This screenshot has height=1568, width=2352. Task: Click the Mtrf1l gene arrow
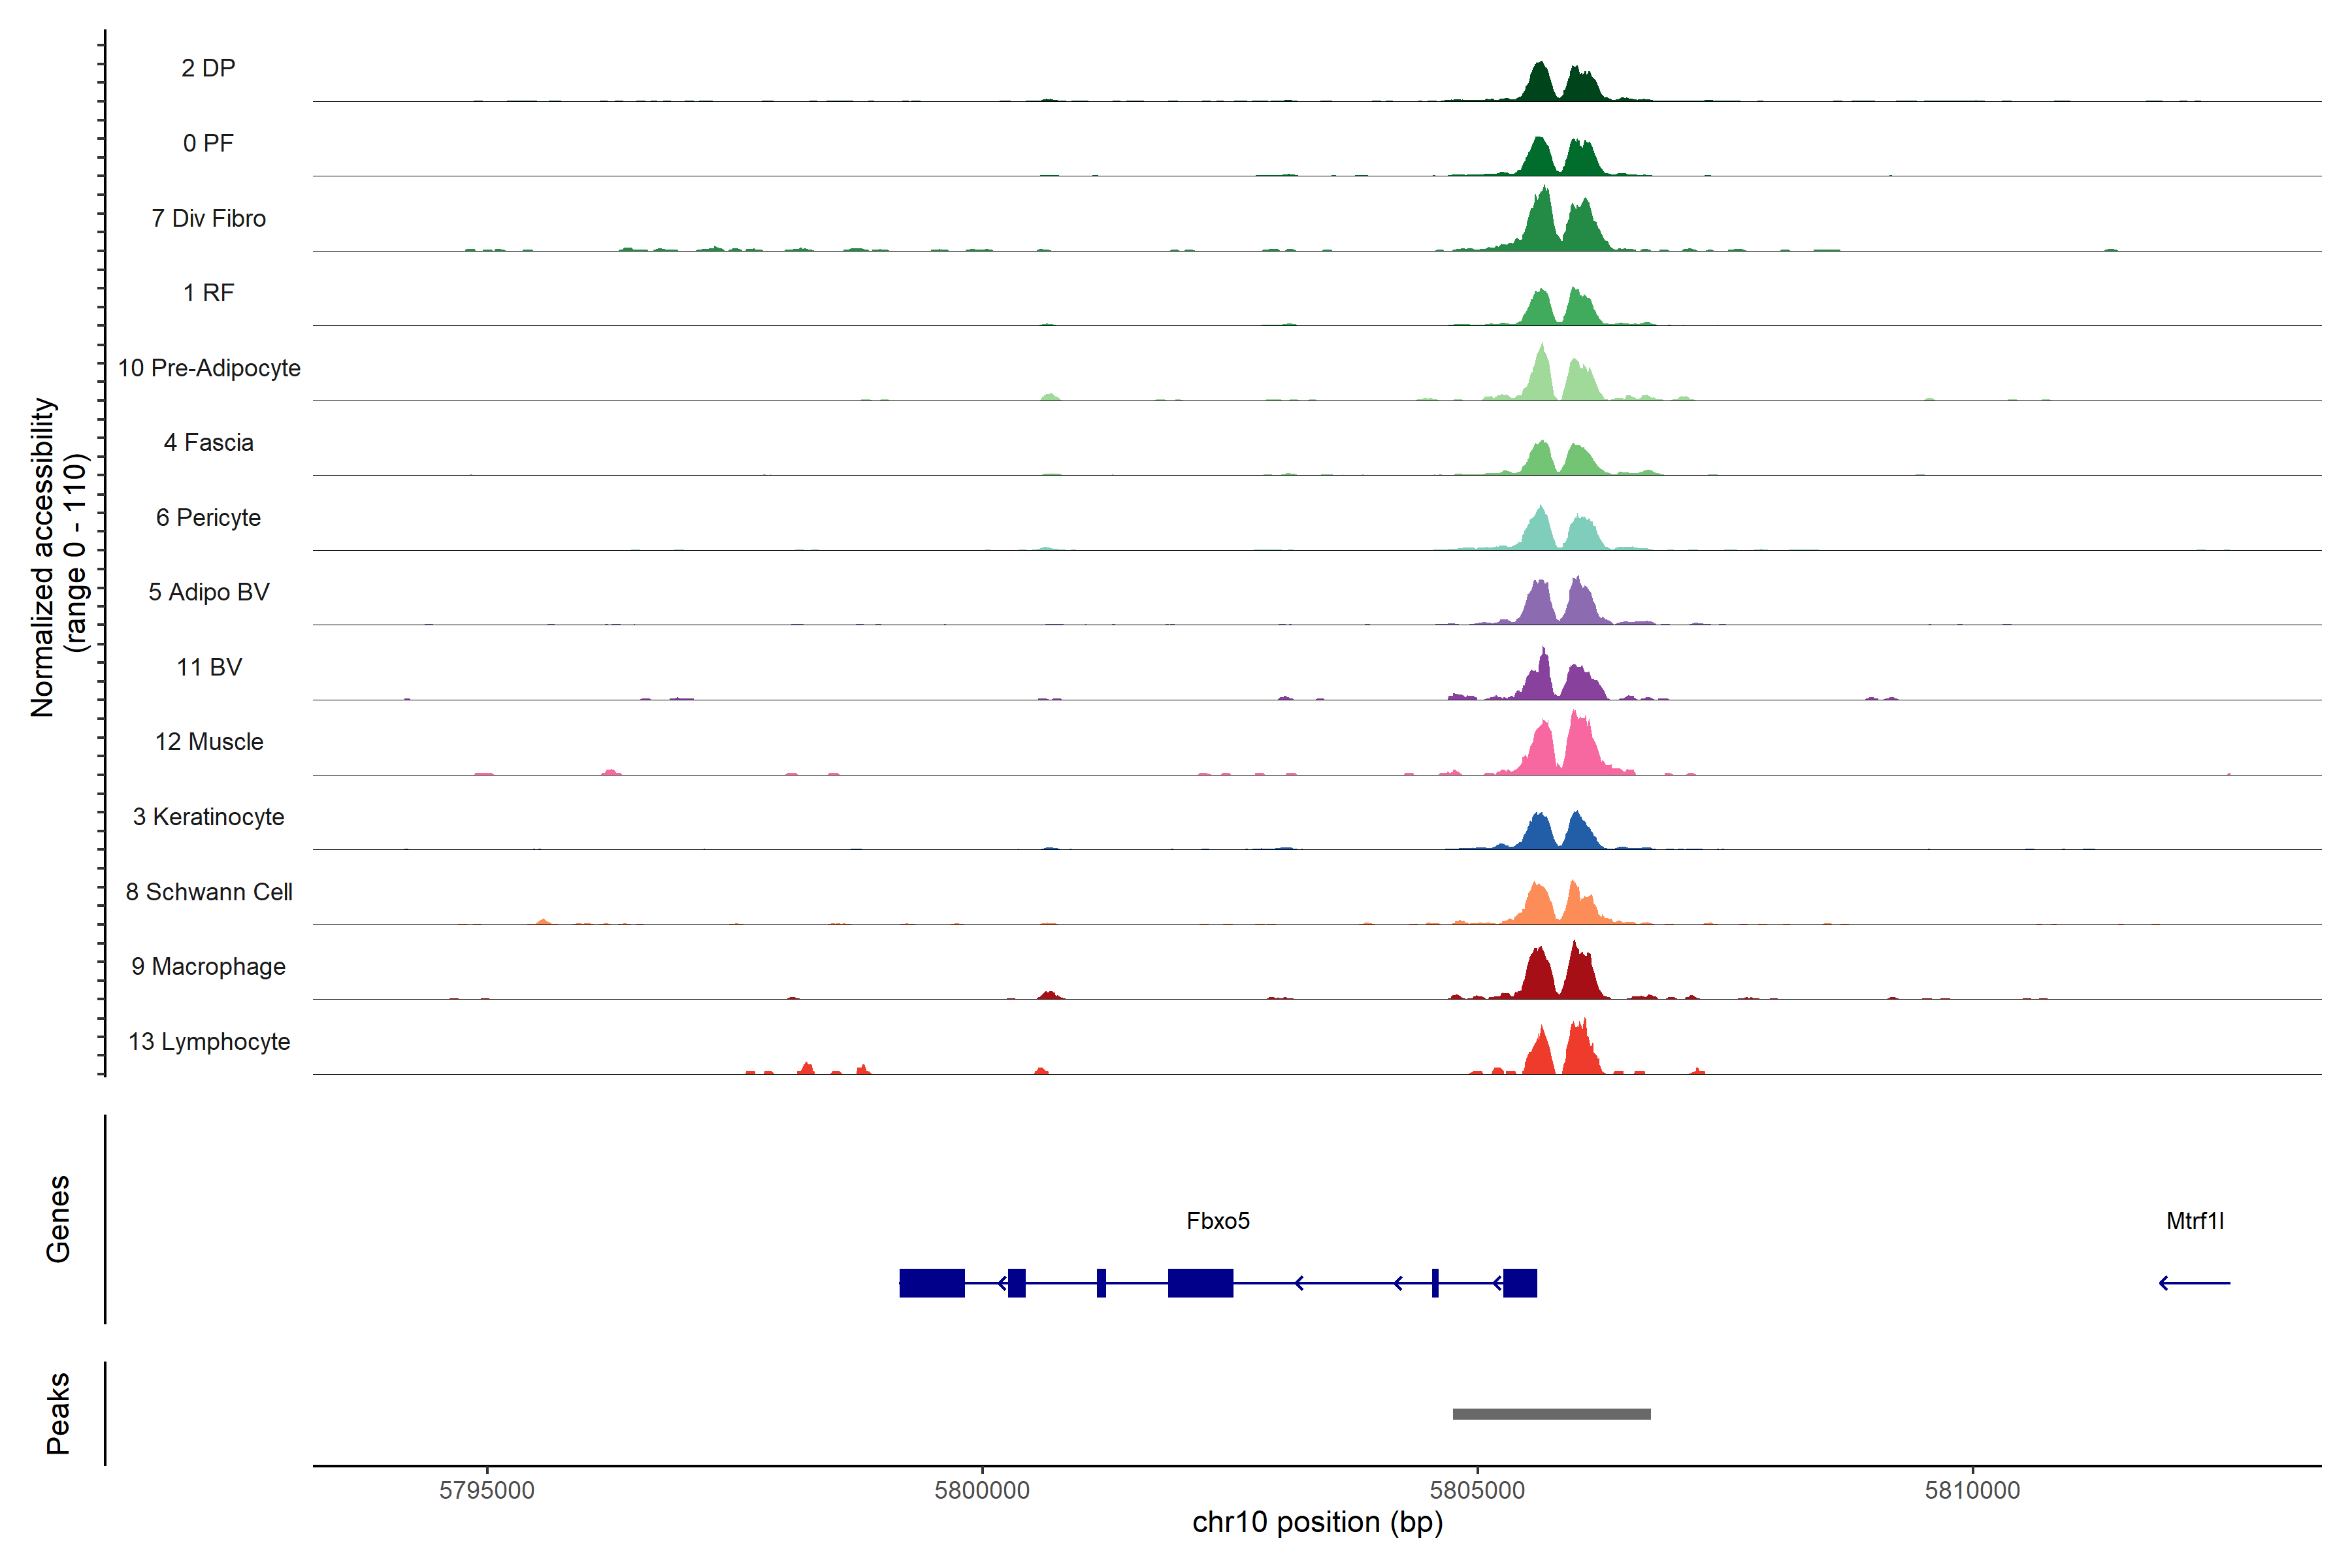click(x=2194, y=1283)
